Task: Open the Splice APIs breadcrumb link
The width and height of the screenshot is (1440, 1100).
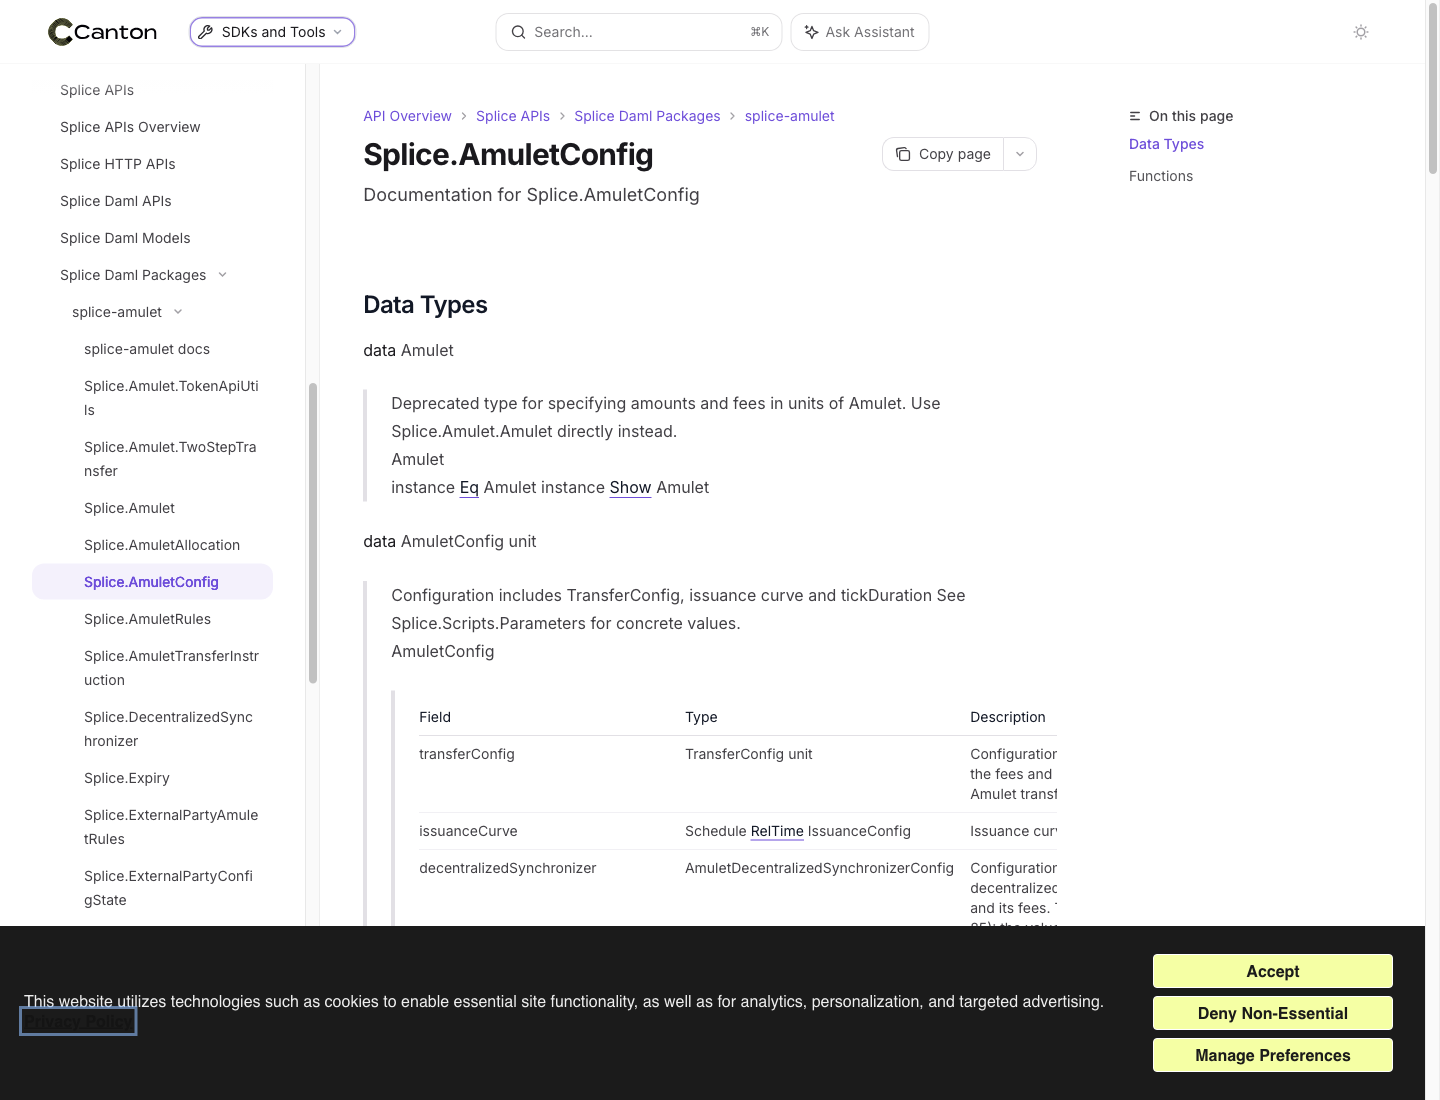Action: tap(513, 116)
